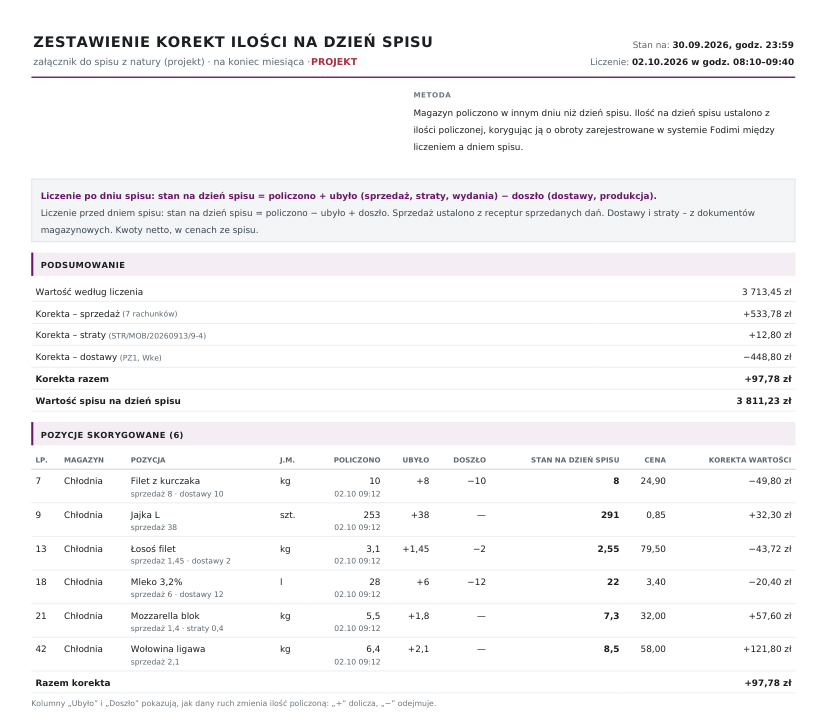This screenshot has height=720, width=827.
Task: Click the correction −43,72 zł
Action: pos(770,549)
